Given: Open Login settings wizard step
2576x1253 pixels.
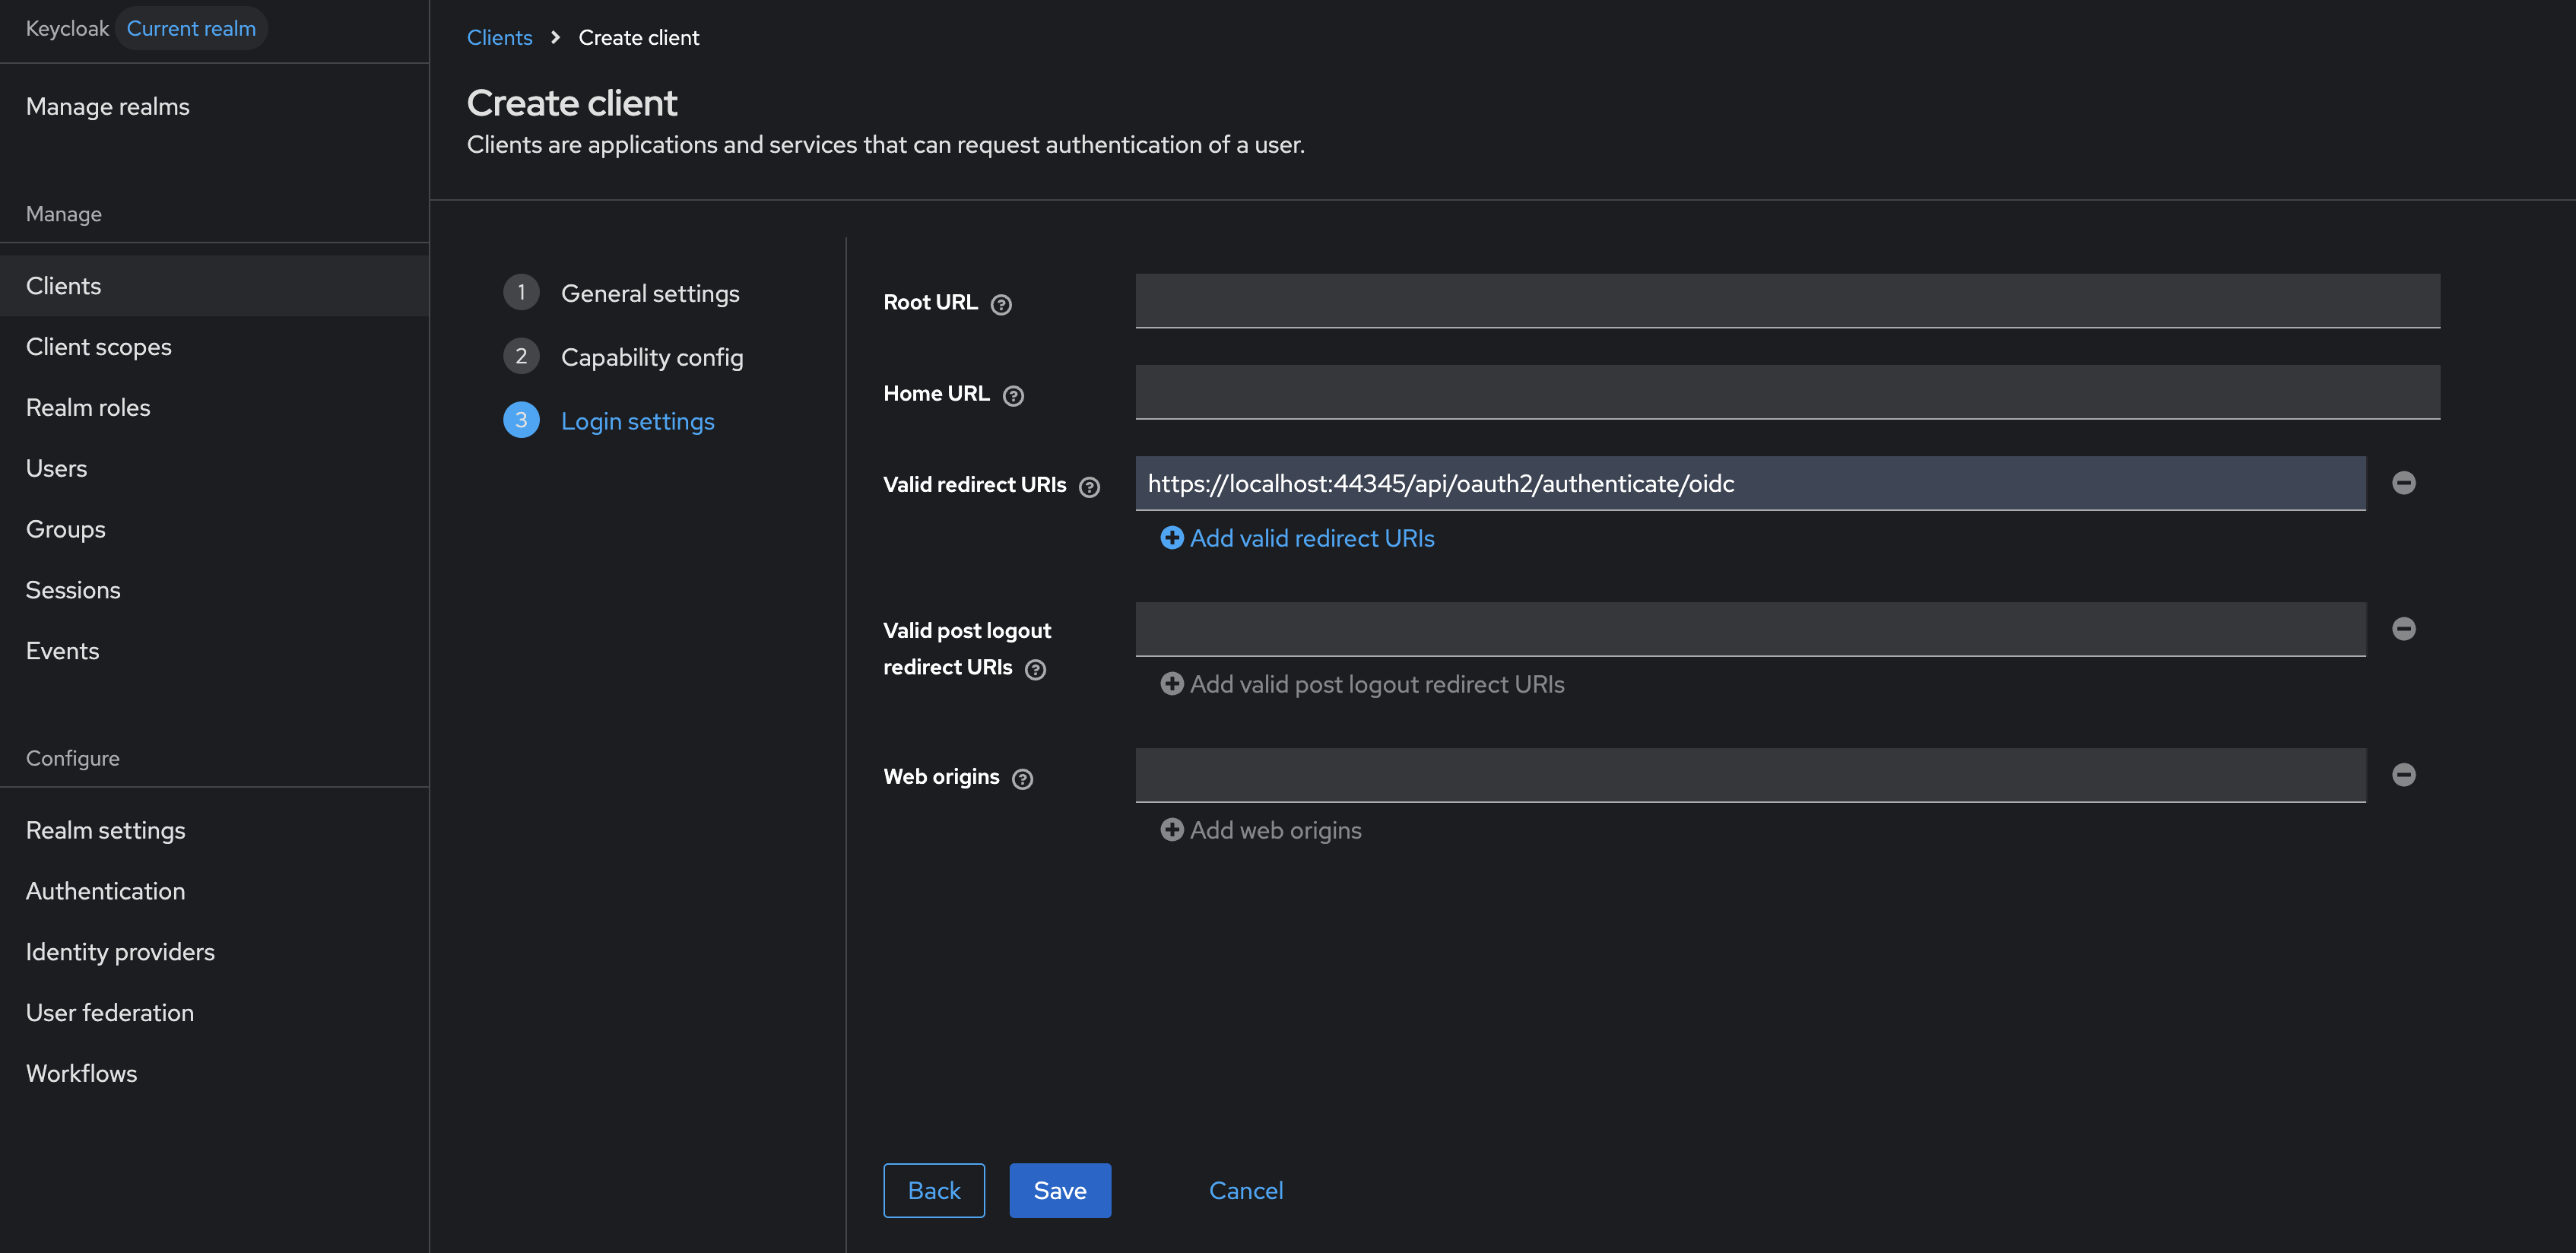Looking at the screenshot, I should tap(637, 421).
